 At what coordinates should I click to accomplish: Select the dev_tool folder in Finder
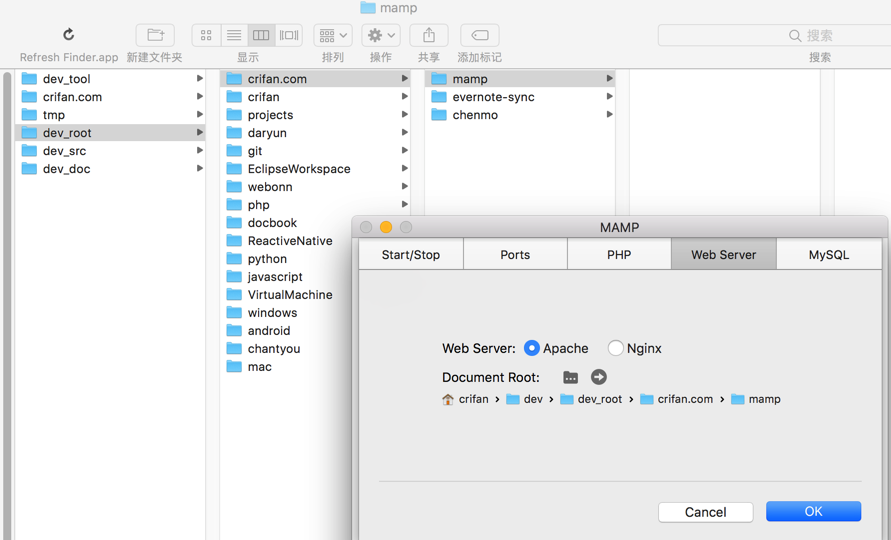110,78
